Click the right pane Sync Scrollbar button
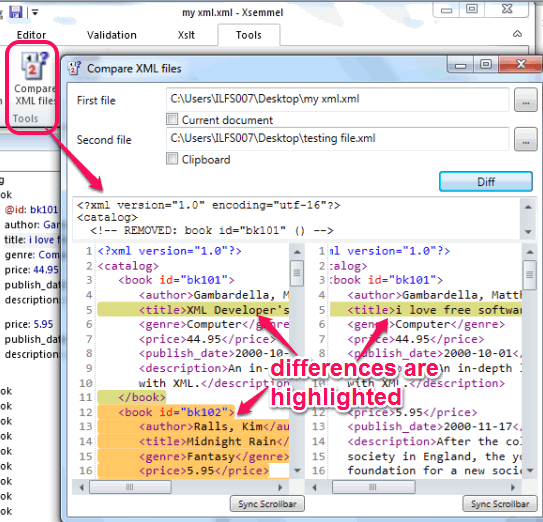 pyautogui.click(x=500, y=504)
